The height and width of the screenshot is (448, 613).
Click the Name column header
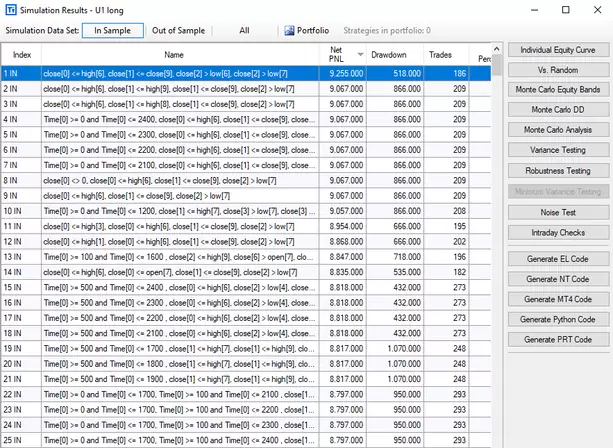(x=180, y=55)
